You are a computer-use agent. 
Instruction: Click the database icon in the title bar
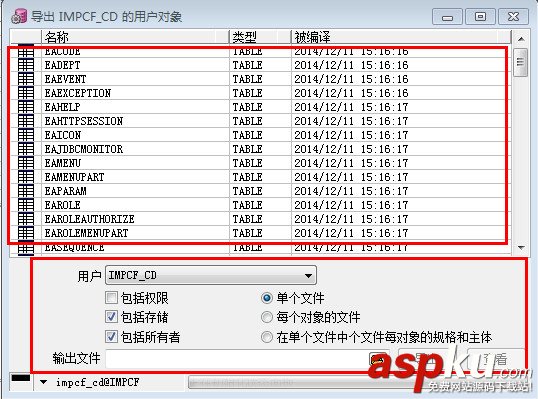[x=19, y=16]
